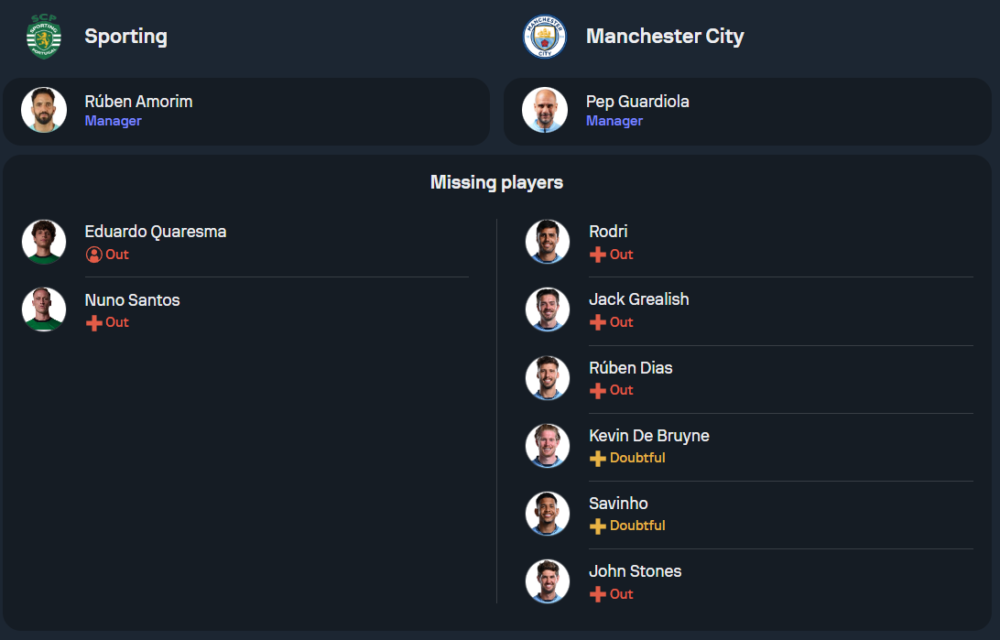View Rúben Dias's player avatar
The width and height of the screenshot is (1000, 640).
tap(547, 378)
